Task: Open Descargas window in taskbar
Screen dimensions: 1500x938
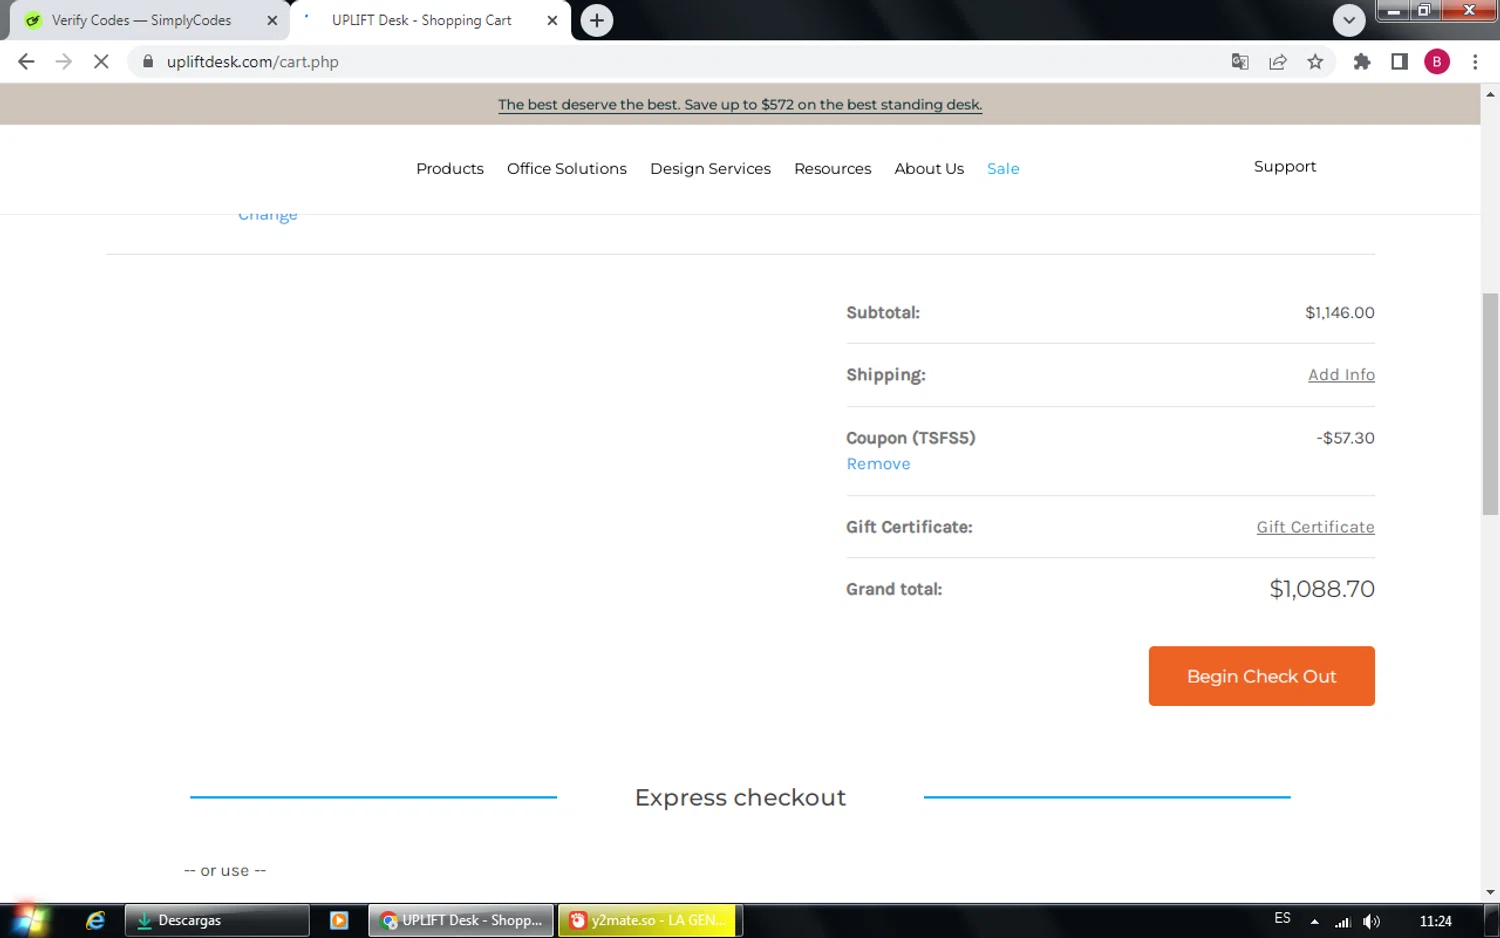Action: 217,921
